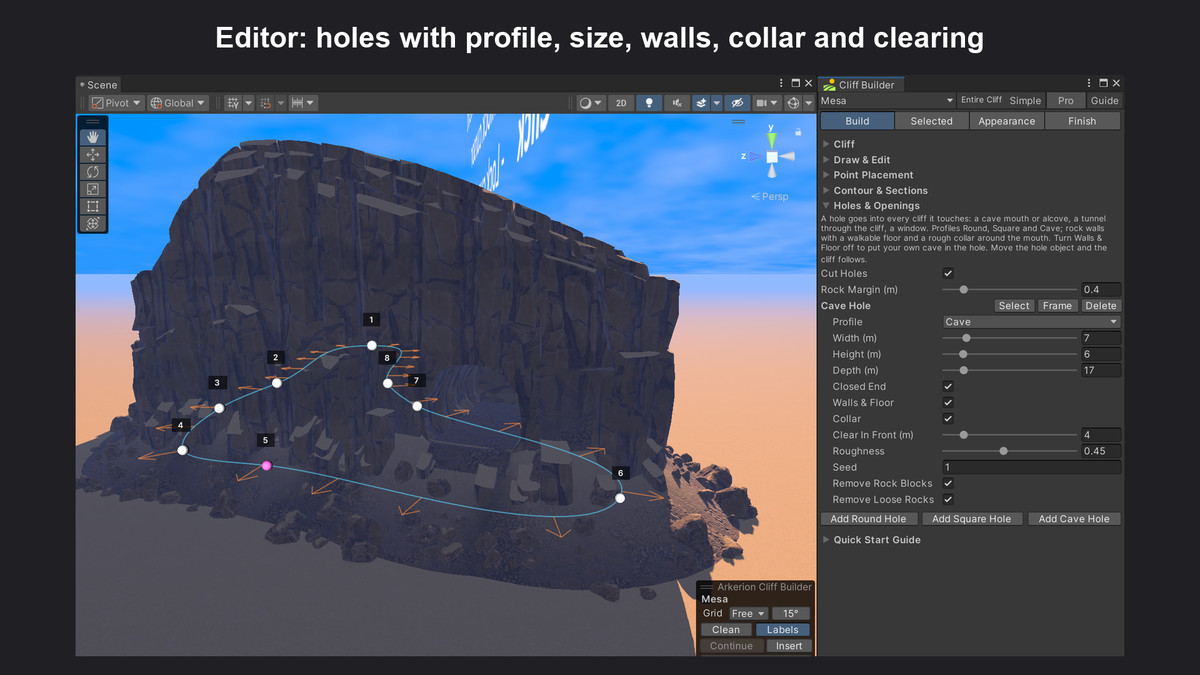This screenshot has height=675, width=1200.
Task: Click Add Cave Hole
Action: coord(1074,519)
